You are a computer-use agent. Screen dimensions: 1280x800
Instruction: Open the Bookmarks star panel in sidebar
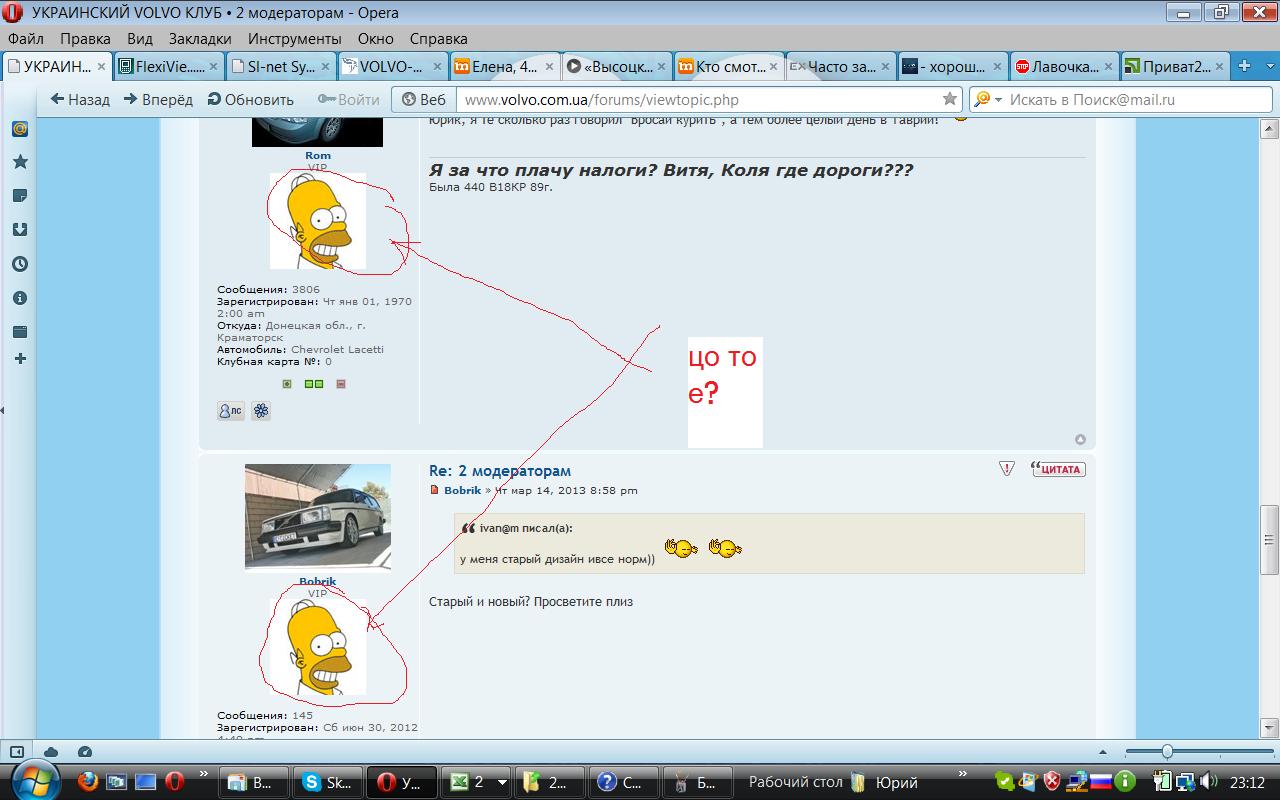tap(19, 162)
